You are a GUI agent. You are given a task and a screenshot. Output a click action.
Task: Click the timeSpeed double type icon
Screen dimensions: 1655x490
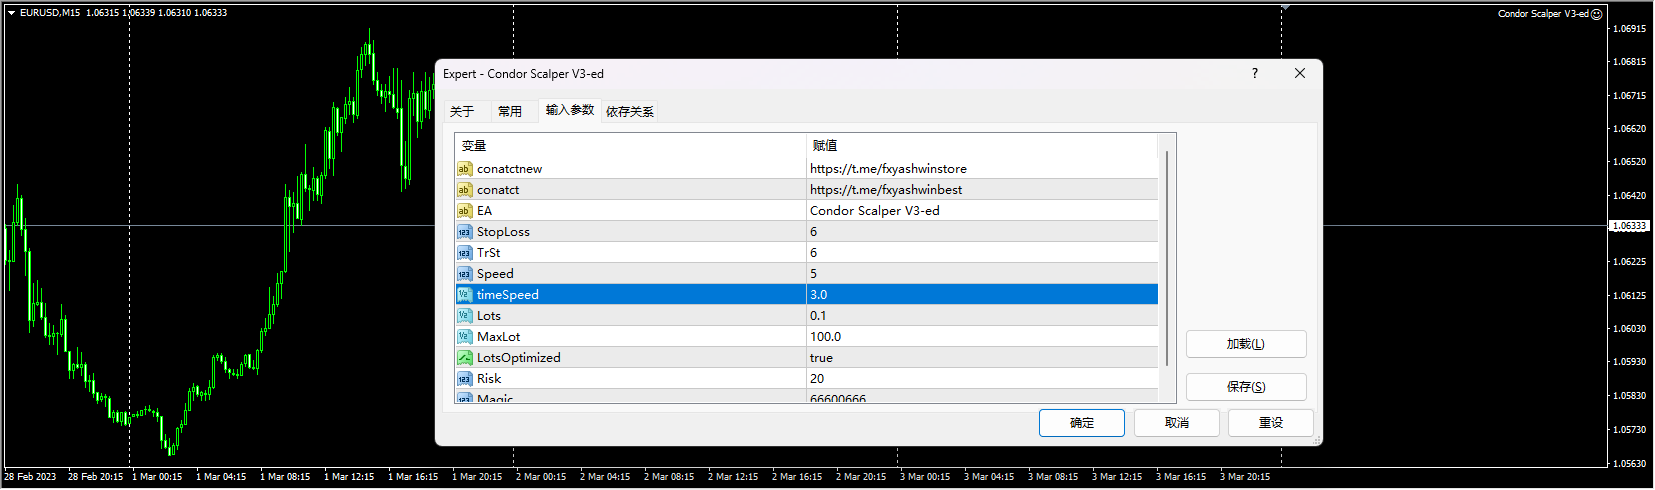464,295
